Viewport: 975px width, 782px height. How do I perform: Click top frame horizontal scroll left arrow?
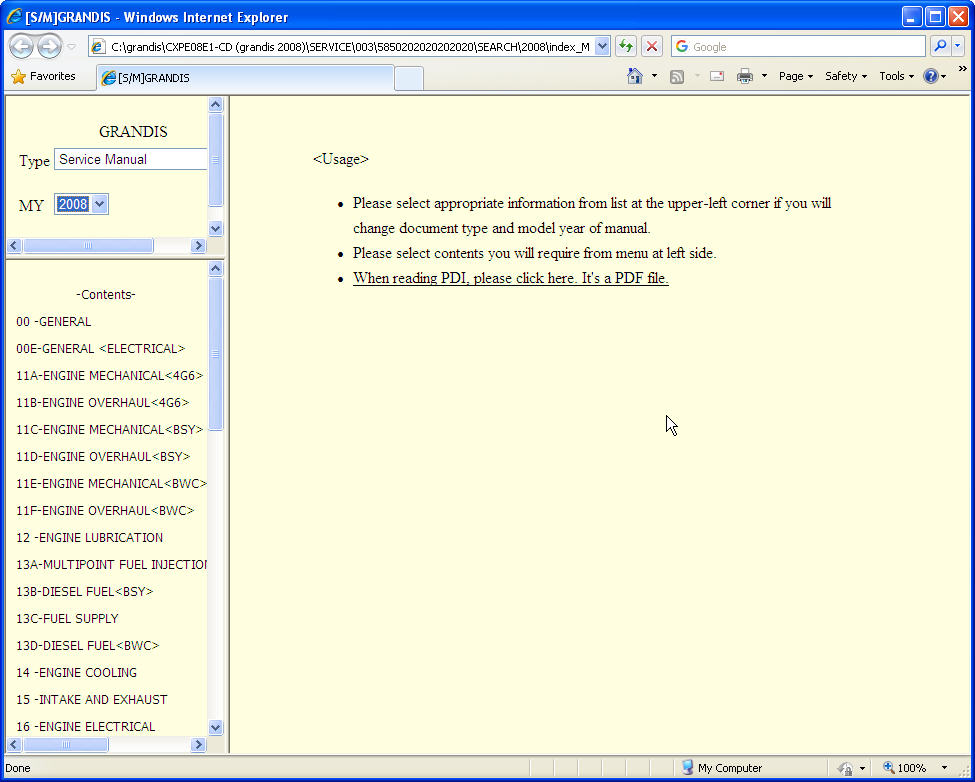pos(14,246)
